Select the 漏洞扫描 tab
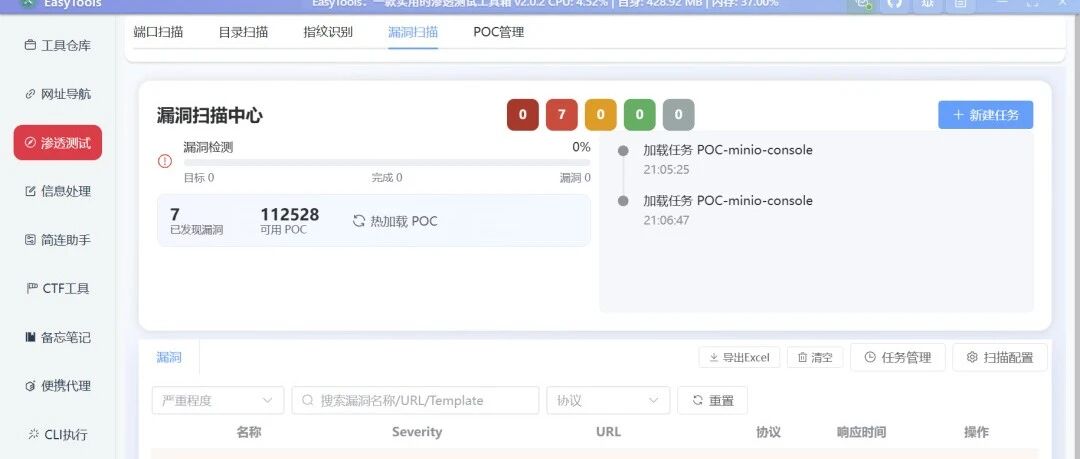The height and width of the screenshot is (459, 1080). [413, 32]
